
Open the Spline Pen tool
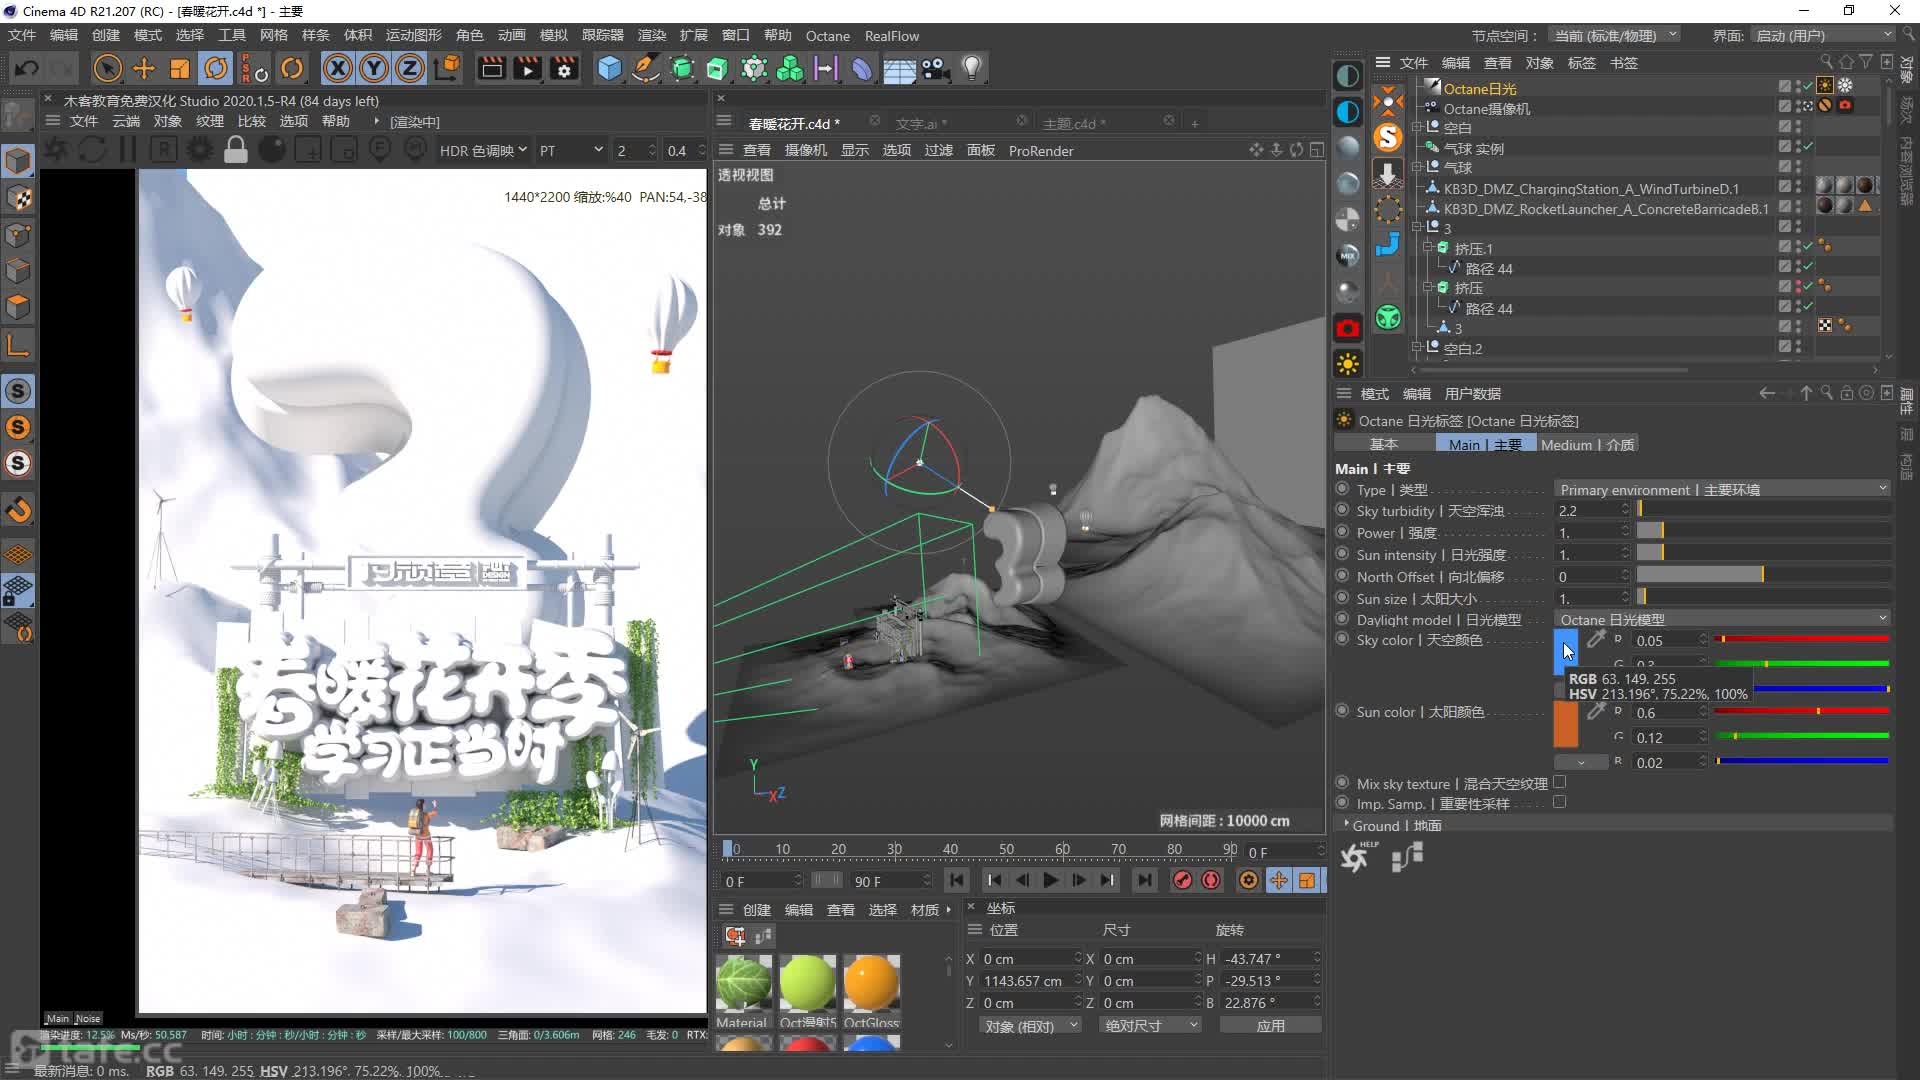tap(646, 68)
